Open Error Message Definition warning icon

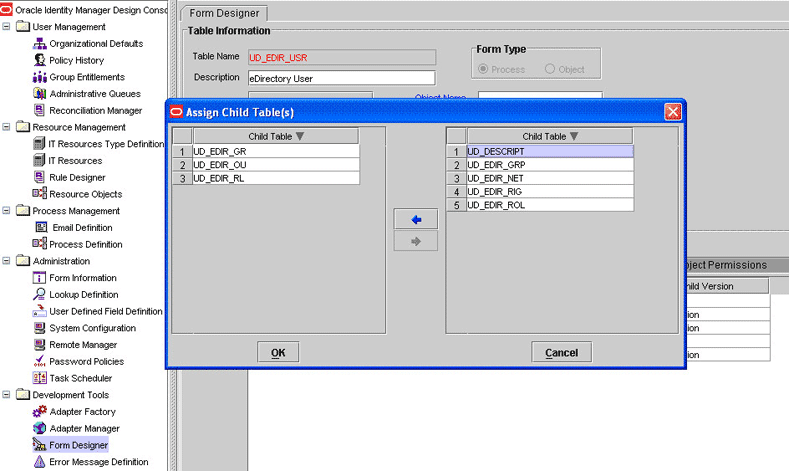click(x=39, y=461)
